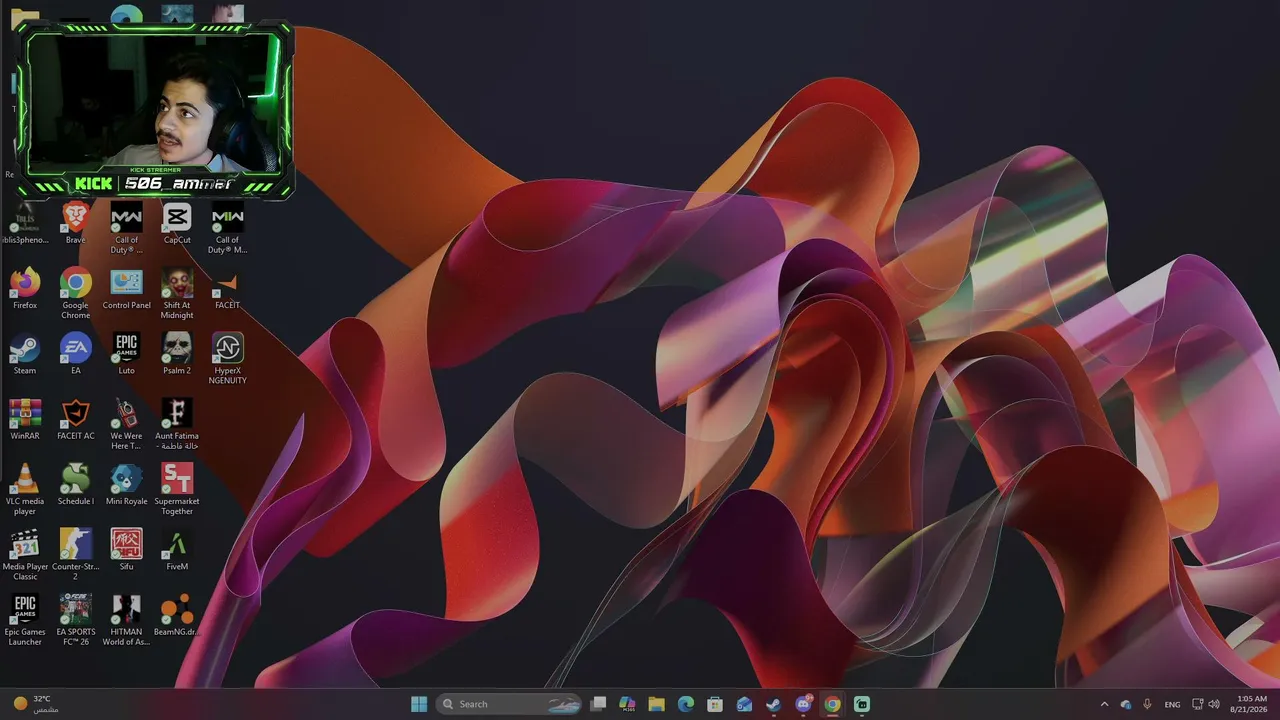The image size is (1280, 720).
Task: Select the Supermarket Together game icon
Action: 177,479
